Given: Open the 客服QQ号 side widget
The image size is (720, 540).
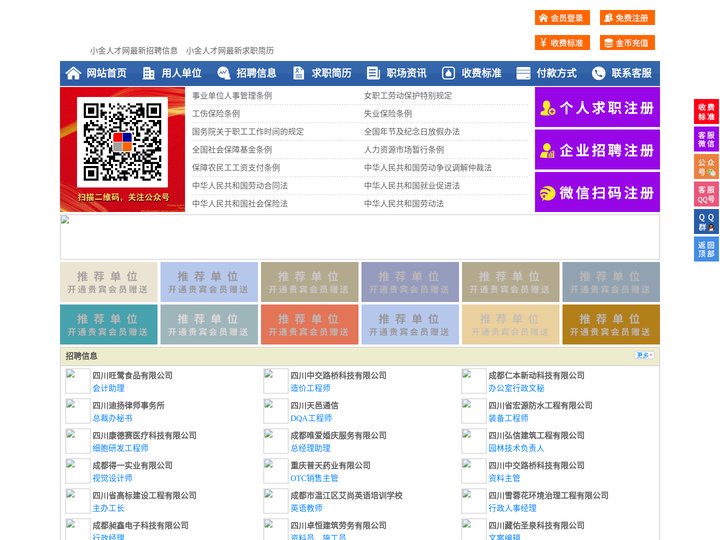Looking at the screenshot, I should [706, 194].
